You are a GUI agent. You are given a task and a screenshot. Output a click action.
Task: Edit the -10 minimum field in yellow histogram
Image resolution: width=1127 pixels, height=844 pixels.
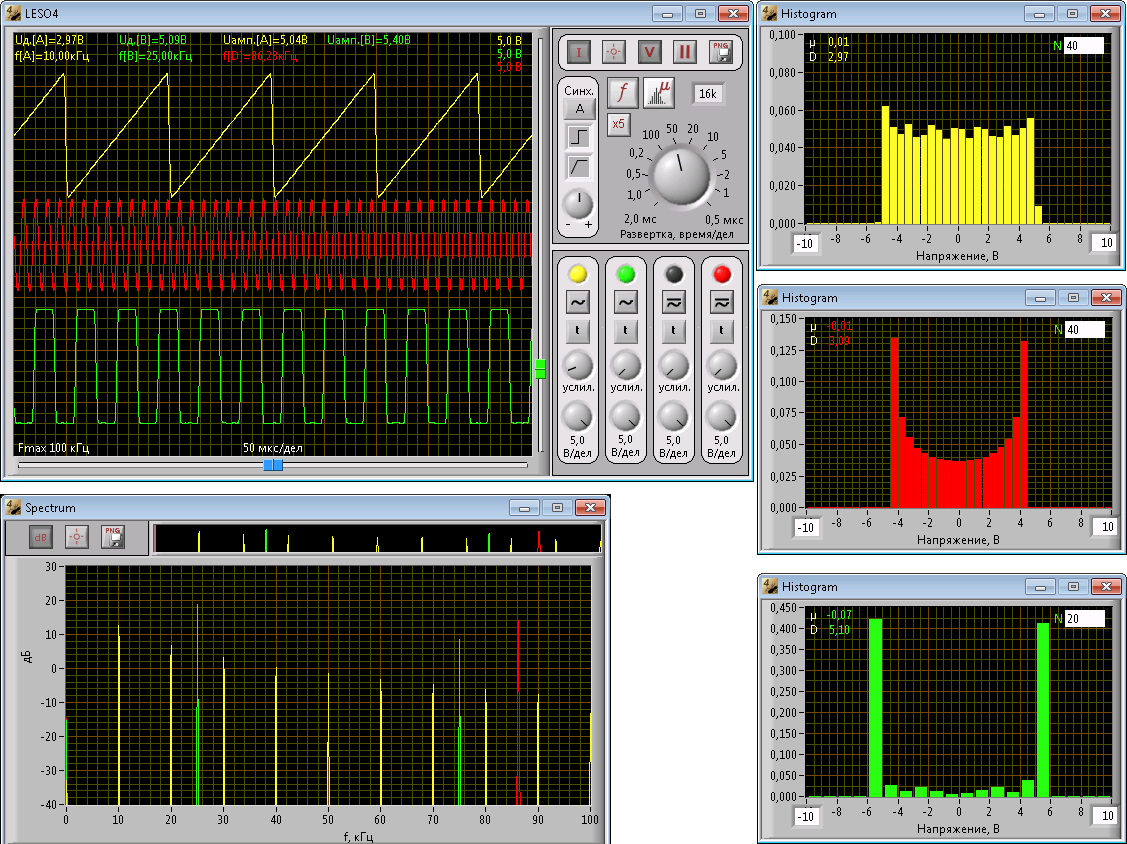(806, 243)
